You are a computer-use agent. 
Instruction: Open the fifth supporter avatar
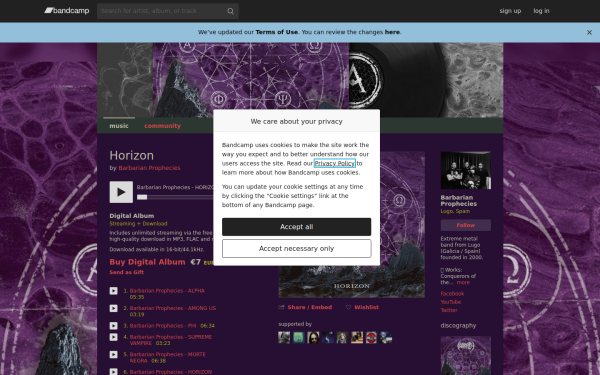[342, 338]
